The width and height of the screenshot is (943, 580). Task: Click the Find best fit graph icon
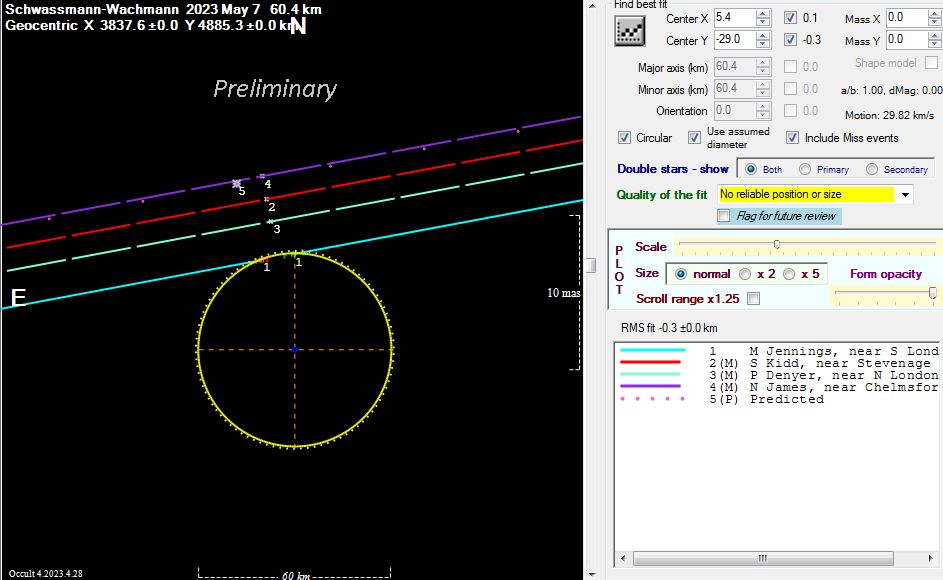pyautogui.click(x=628, y=31)
